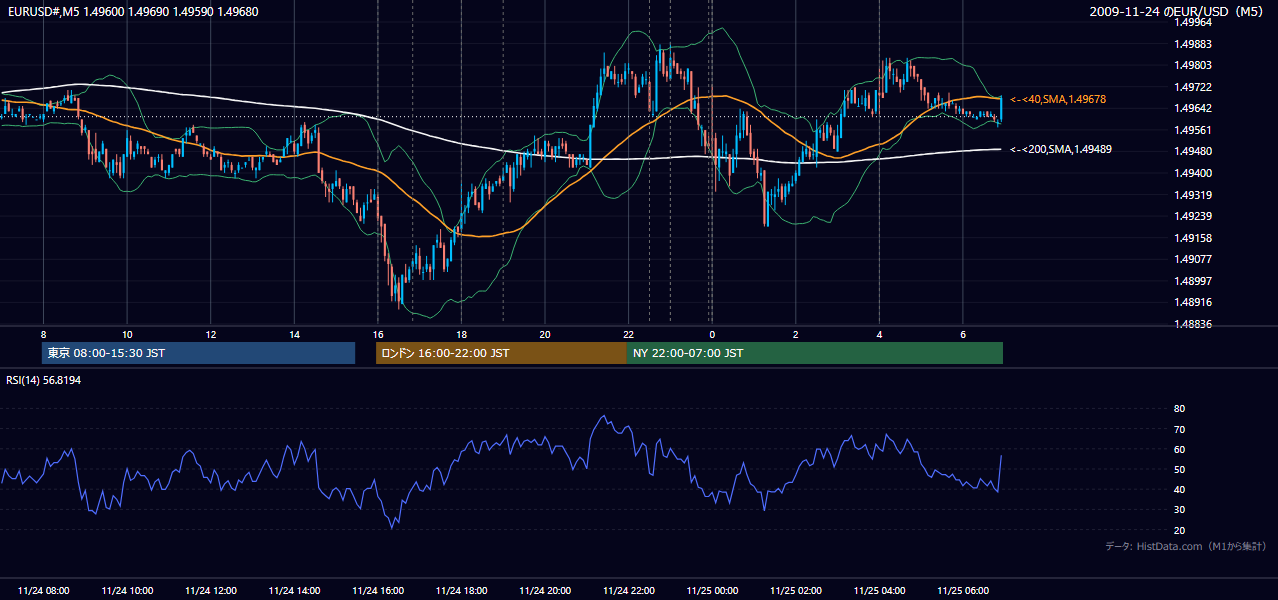Click the 11/24 14:00 time label
Screen dimensions: 1278x600
(294, 591)
